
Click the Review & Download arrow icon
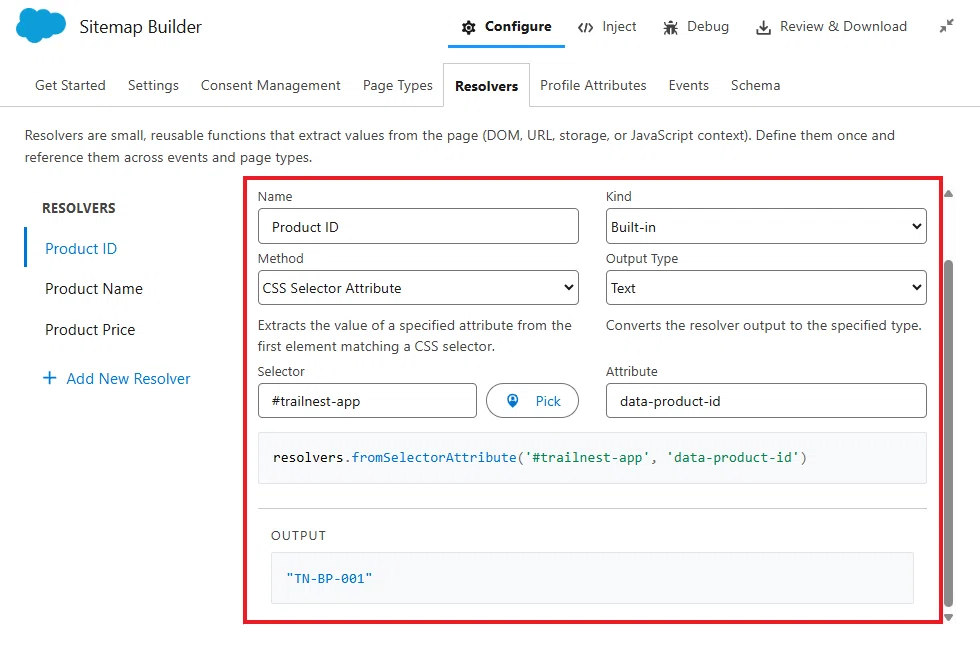pyautogui.click(x=763, y=27)
